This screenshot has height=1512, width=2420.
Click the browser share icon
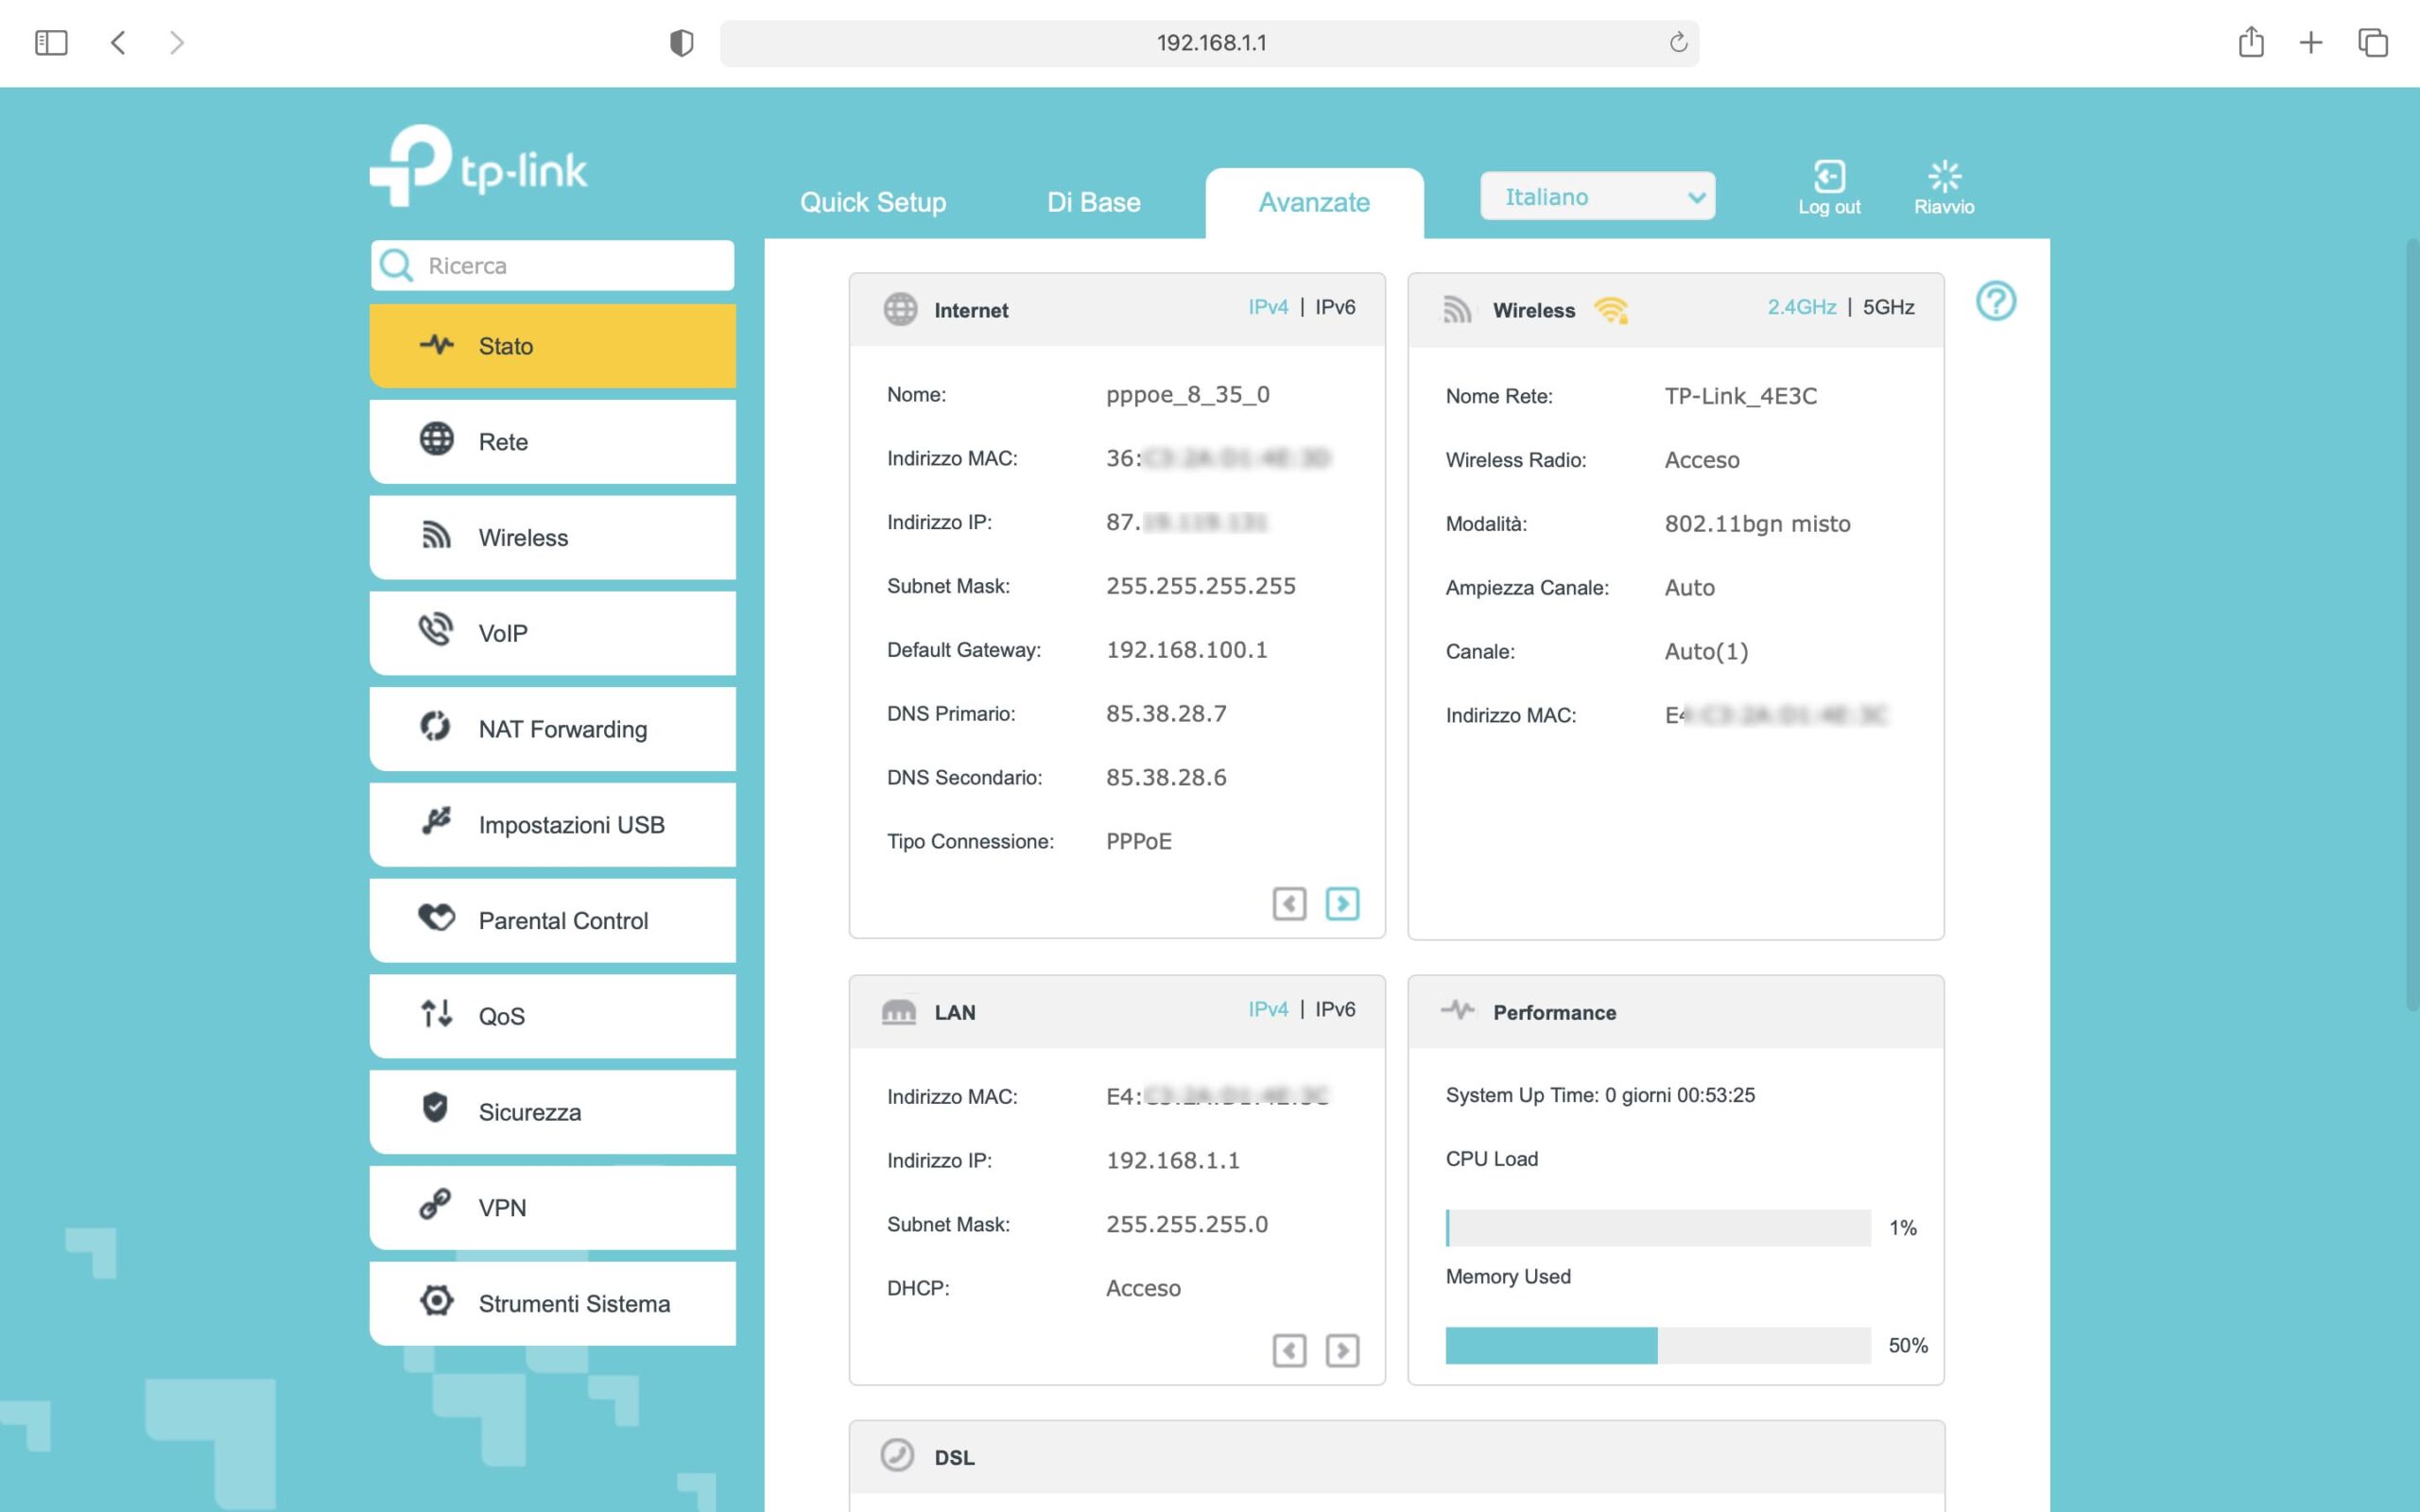coord(2250,42)
